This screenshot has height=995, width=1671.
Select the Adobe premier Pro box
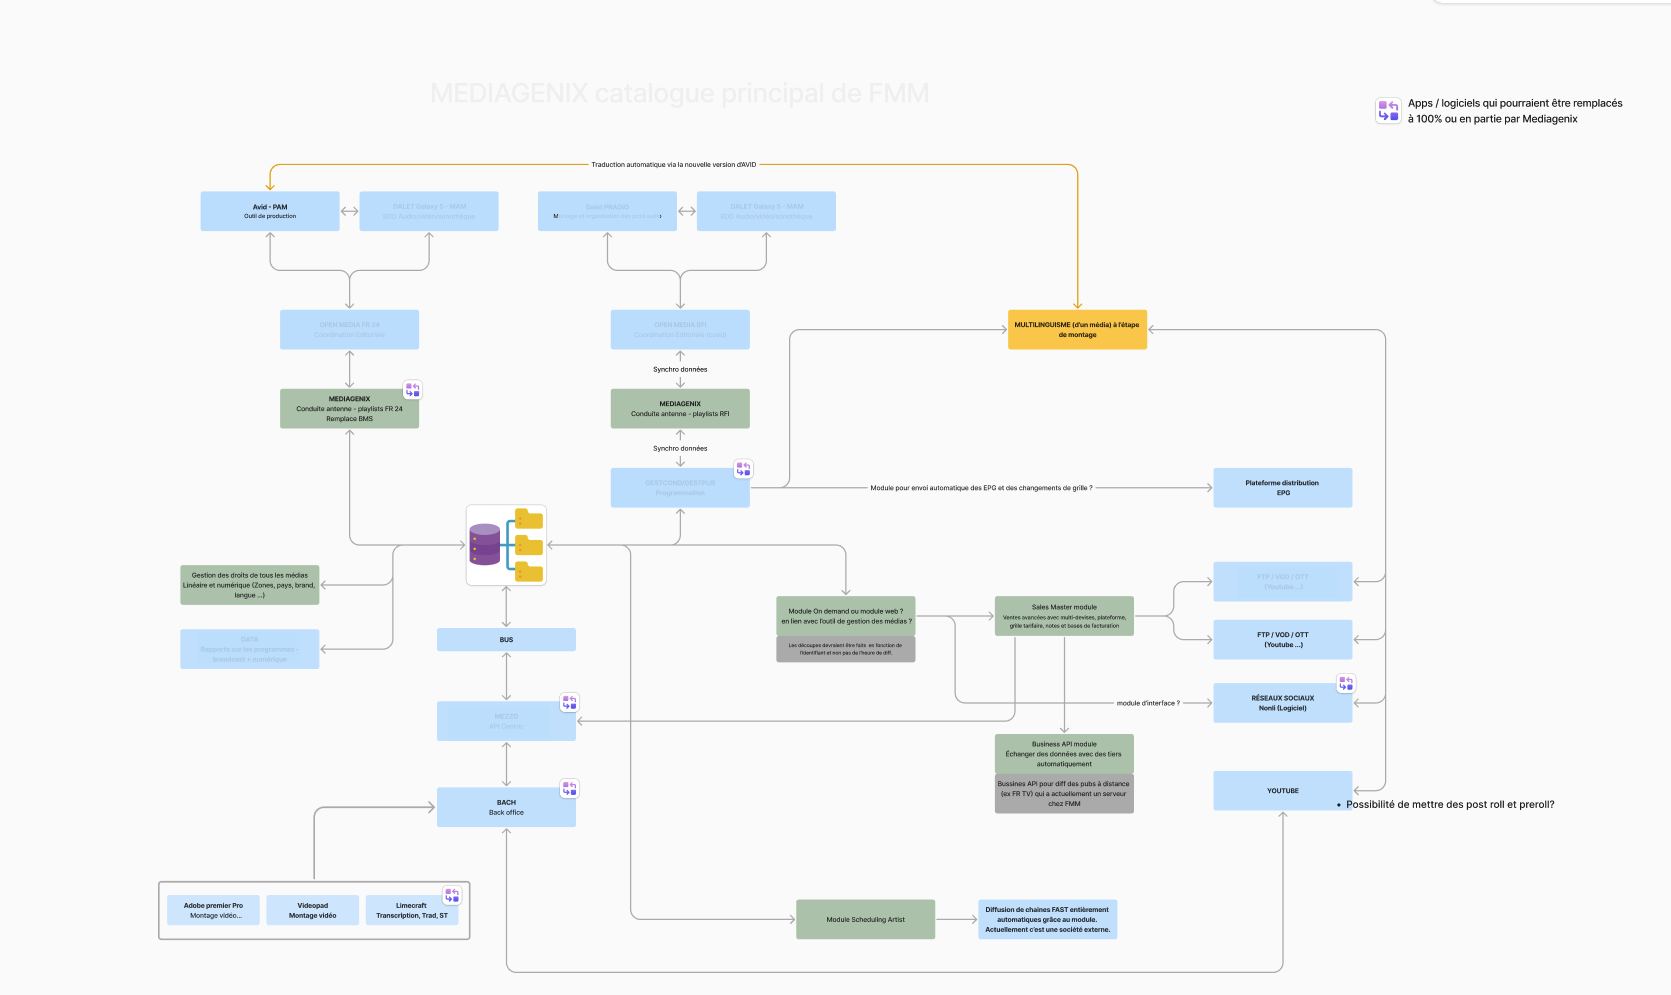coord(213,910)
